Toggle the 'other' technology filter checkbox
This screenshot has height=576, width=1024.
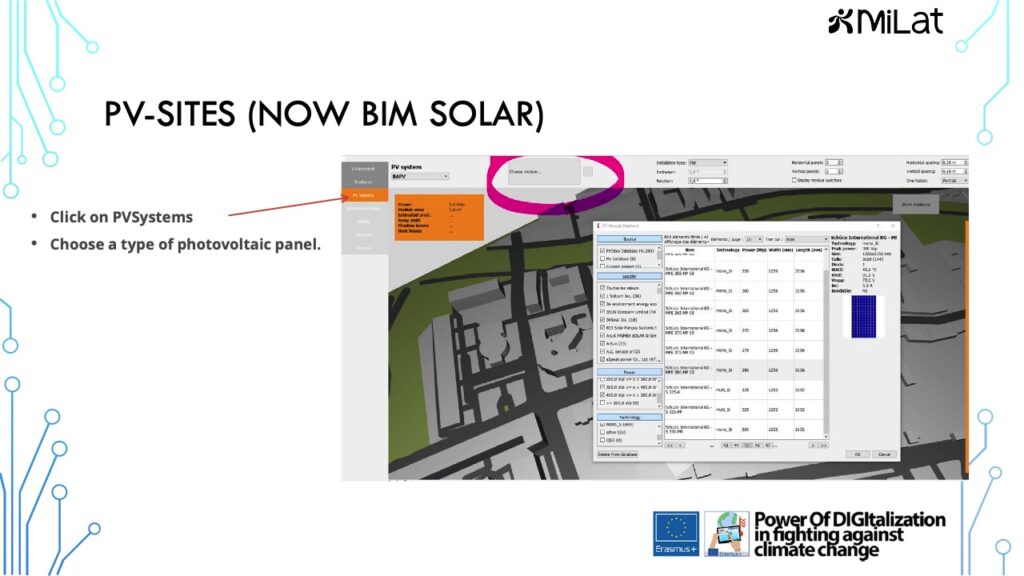(600, 432)
